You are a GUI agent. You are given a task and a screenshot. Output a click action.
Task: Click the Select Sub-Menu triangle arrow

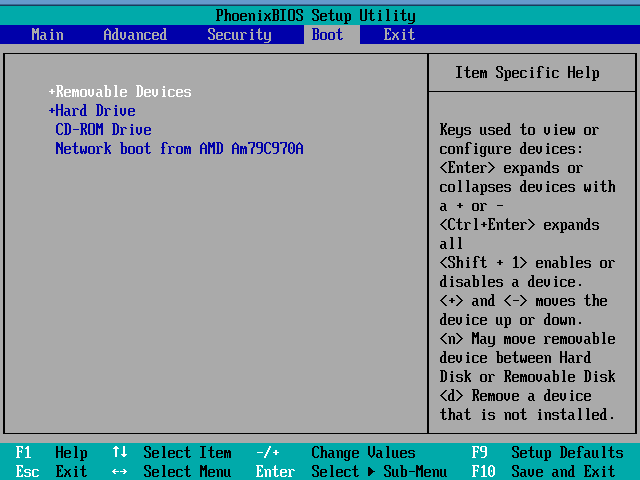(371, 472)
